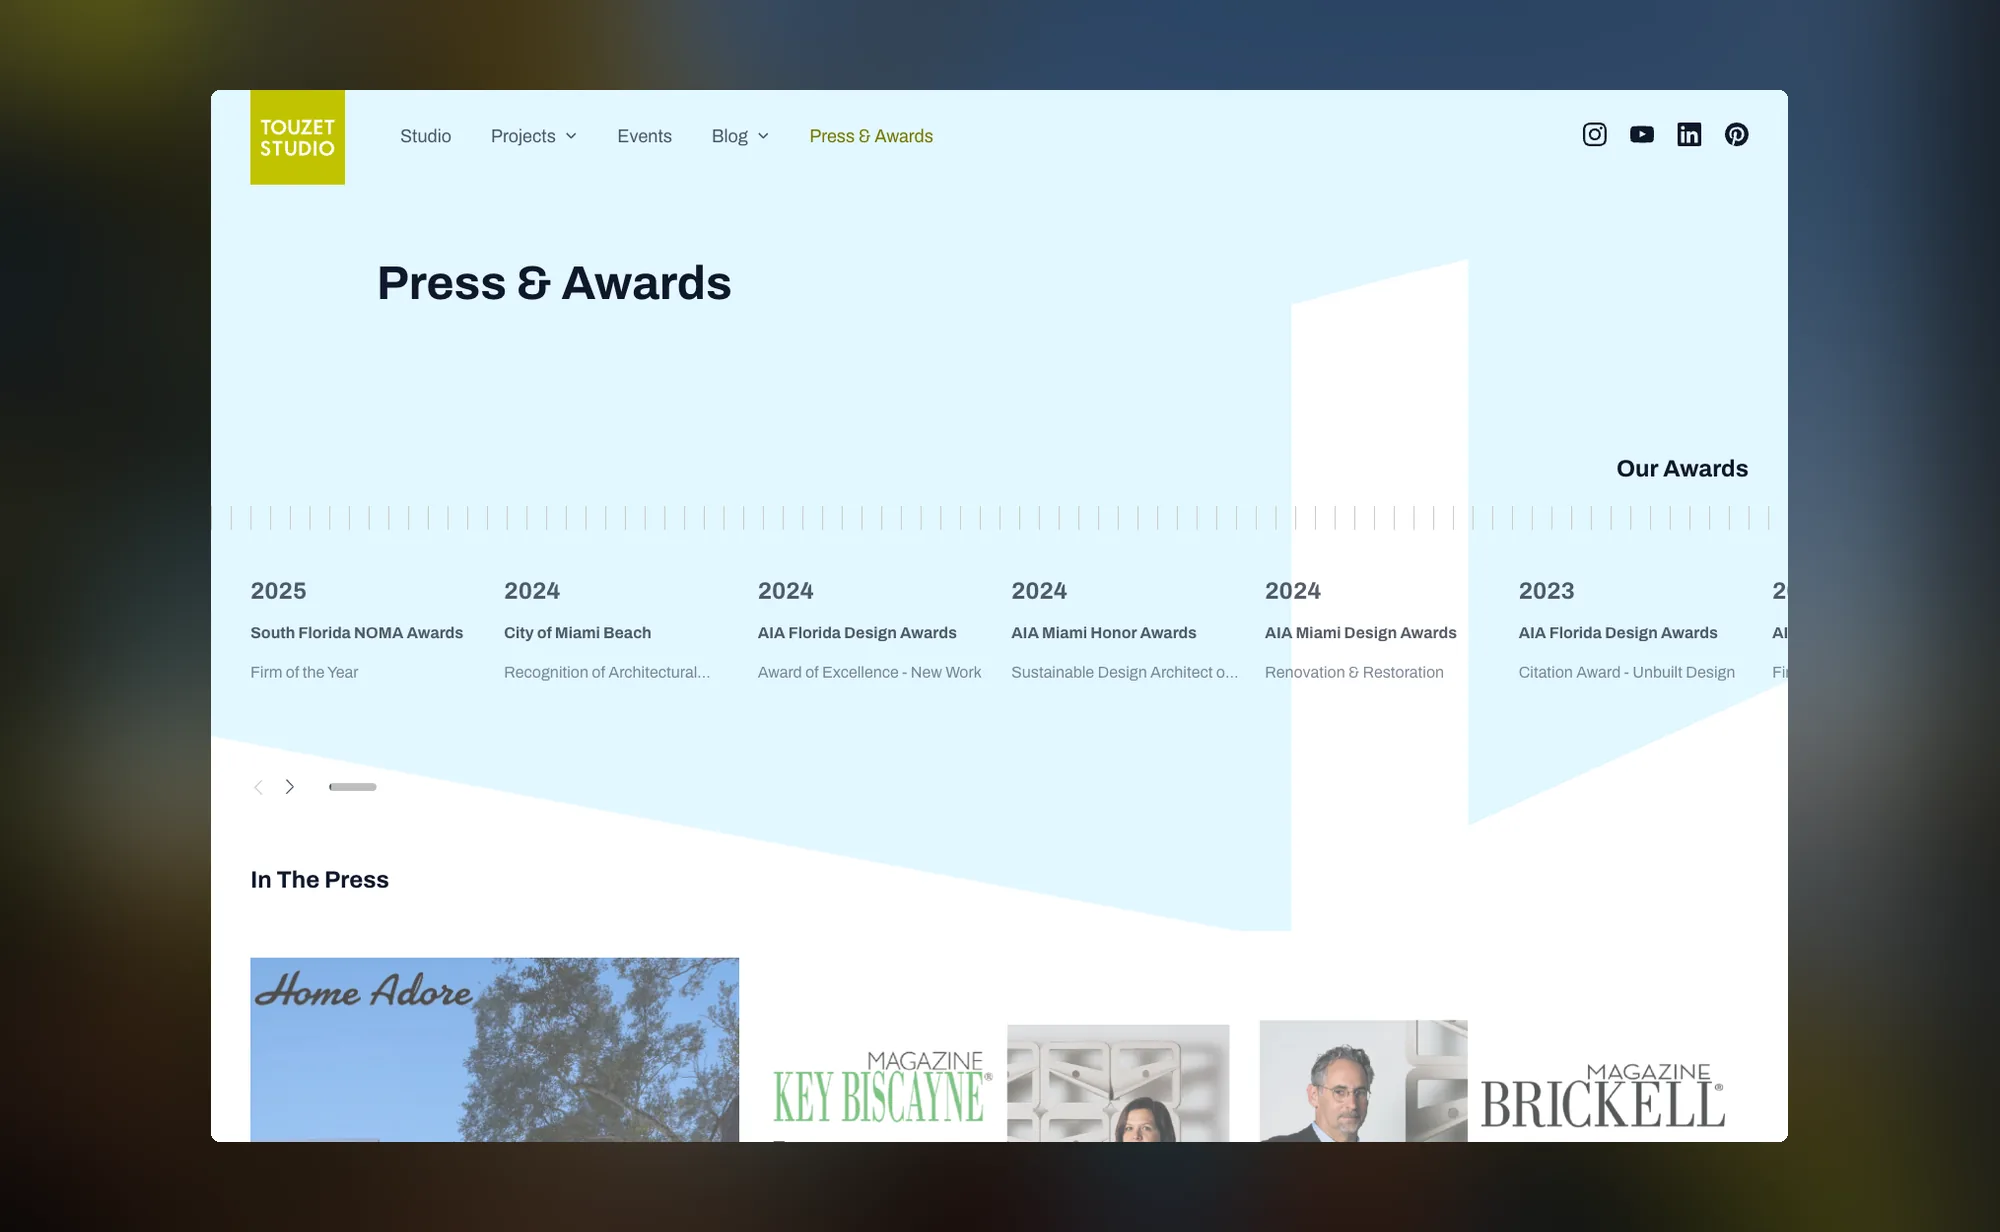Select 2025 South Florida NOMA Awards entry
Viewport: 2000px width, 1232px height.
[357, 632]
